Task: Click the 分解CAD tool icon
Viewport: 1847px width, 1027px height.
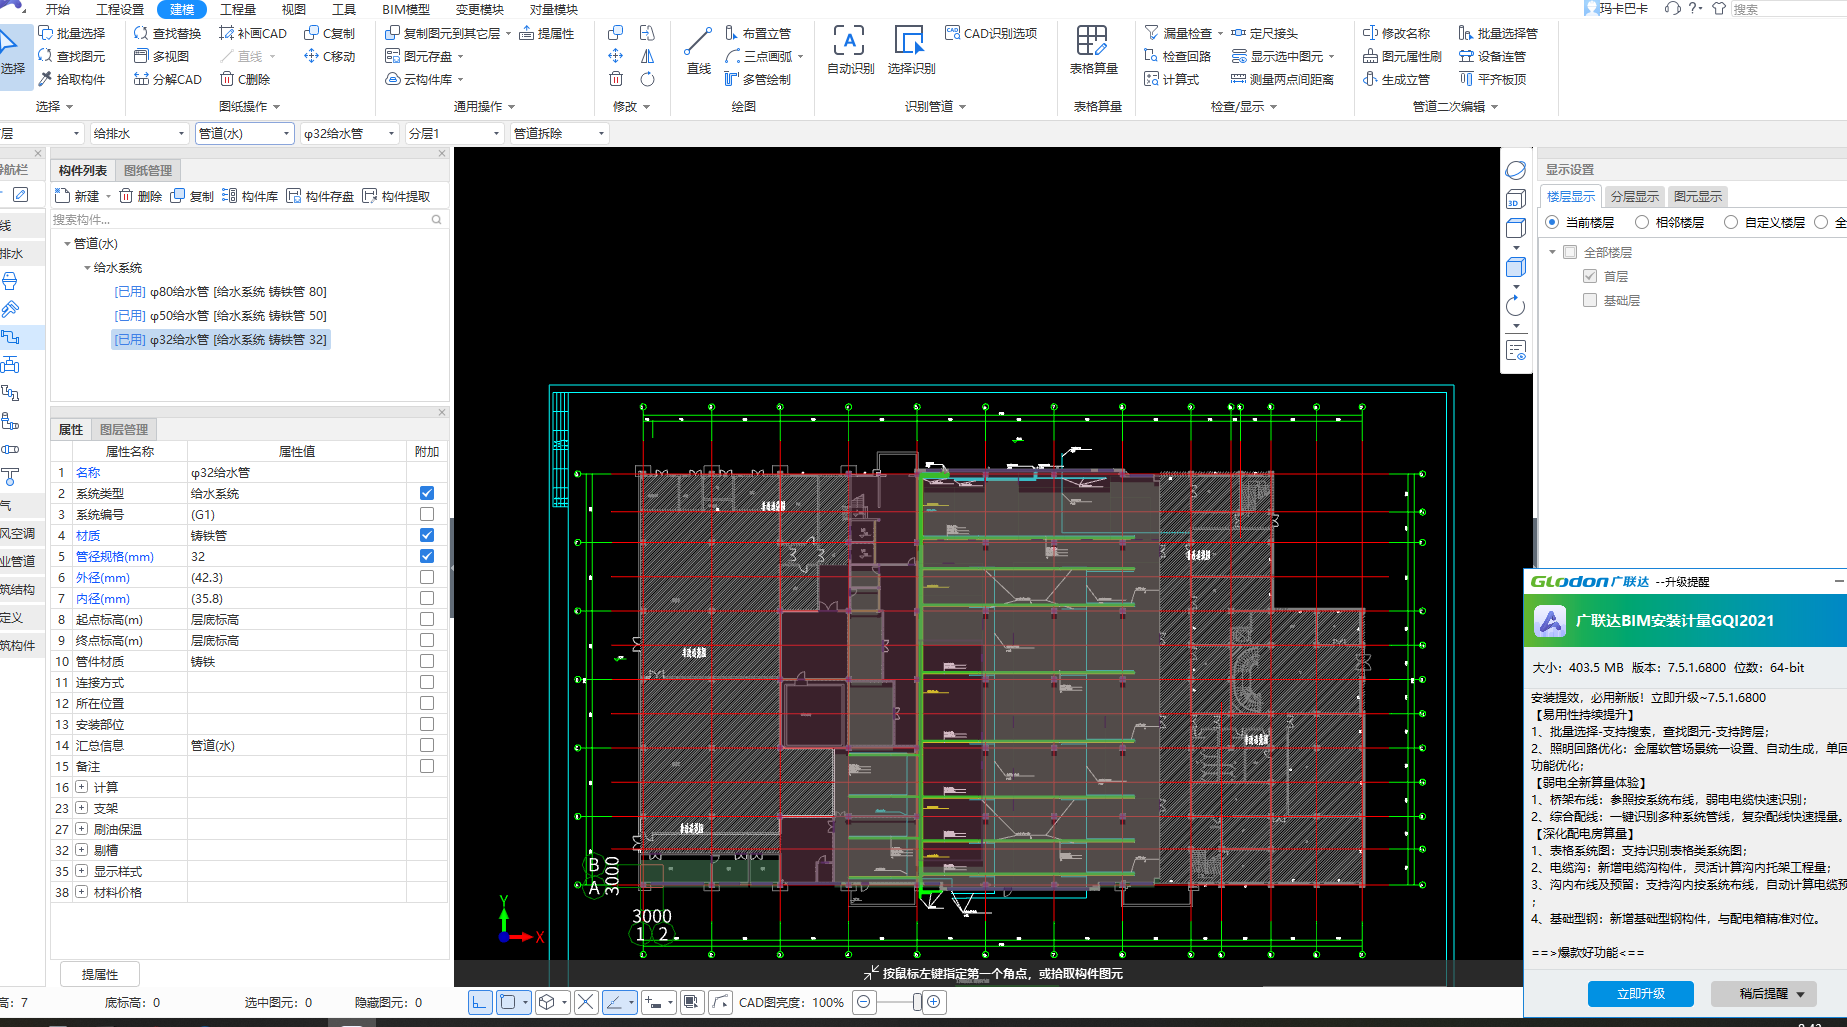Action: click(167, 79)
